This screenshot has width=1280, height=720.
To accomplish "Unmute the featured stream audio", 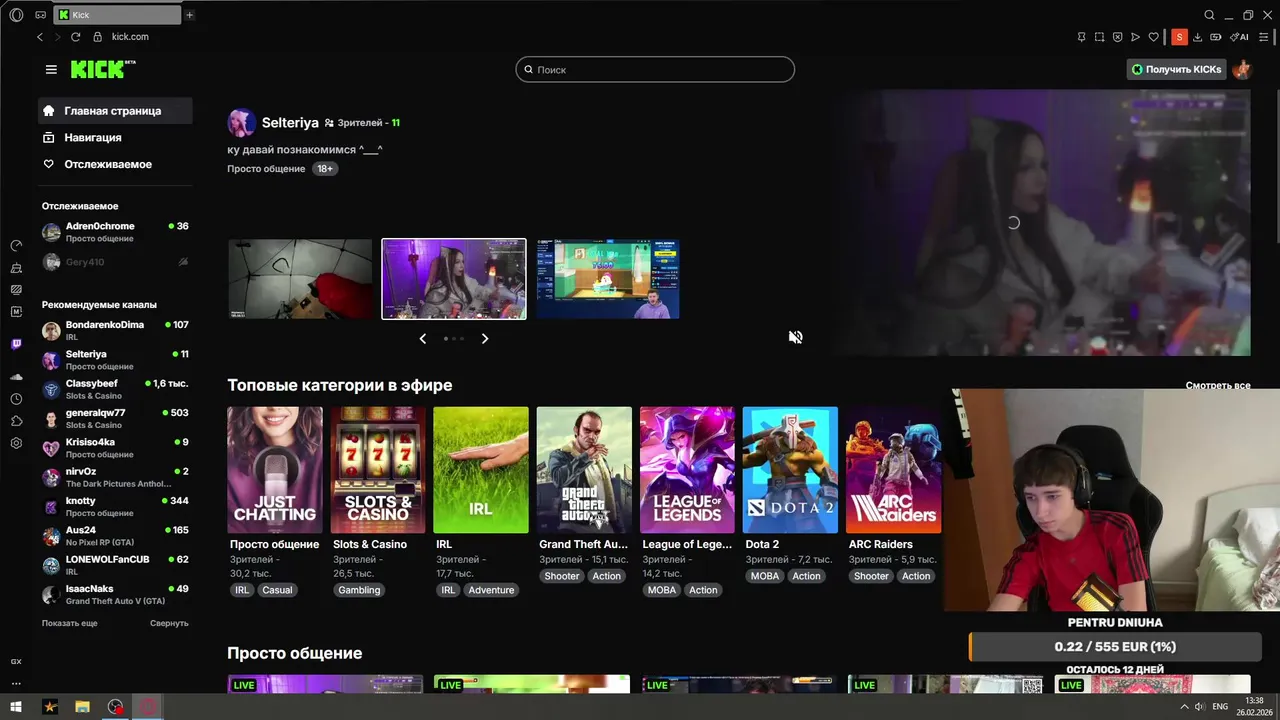I will [x=795, y=337].
